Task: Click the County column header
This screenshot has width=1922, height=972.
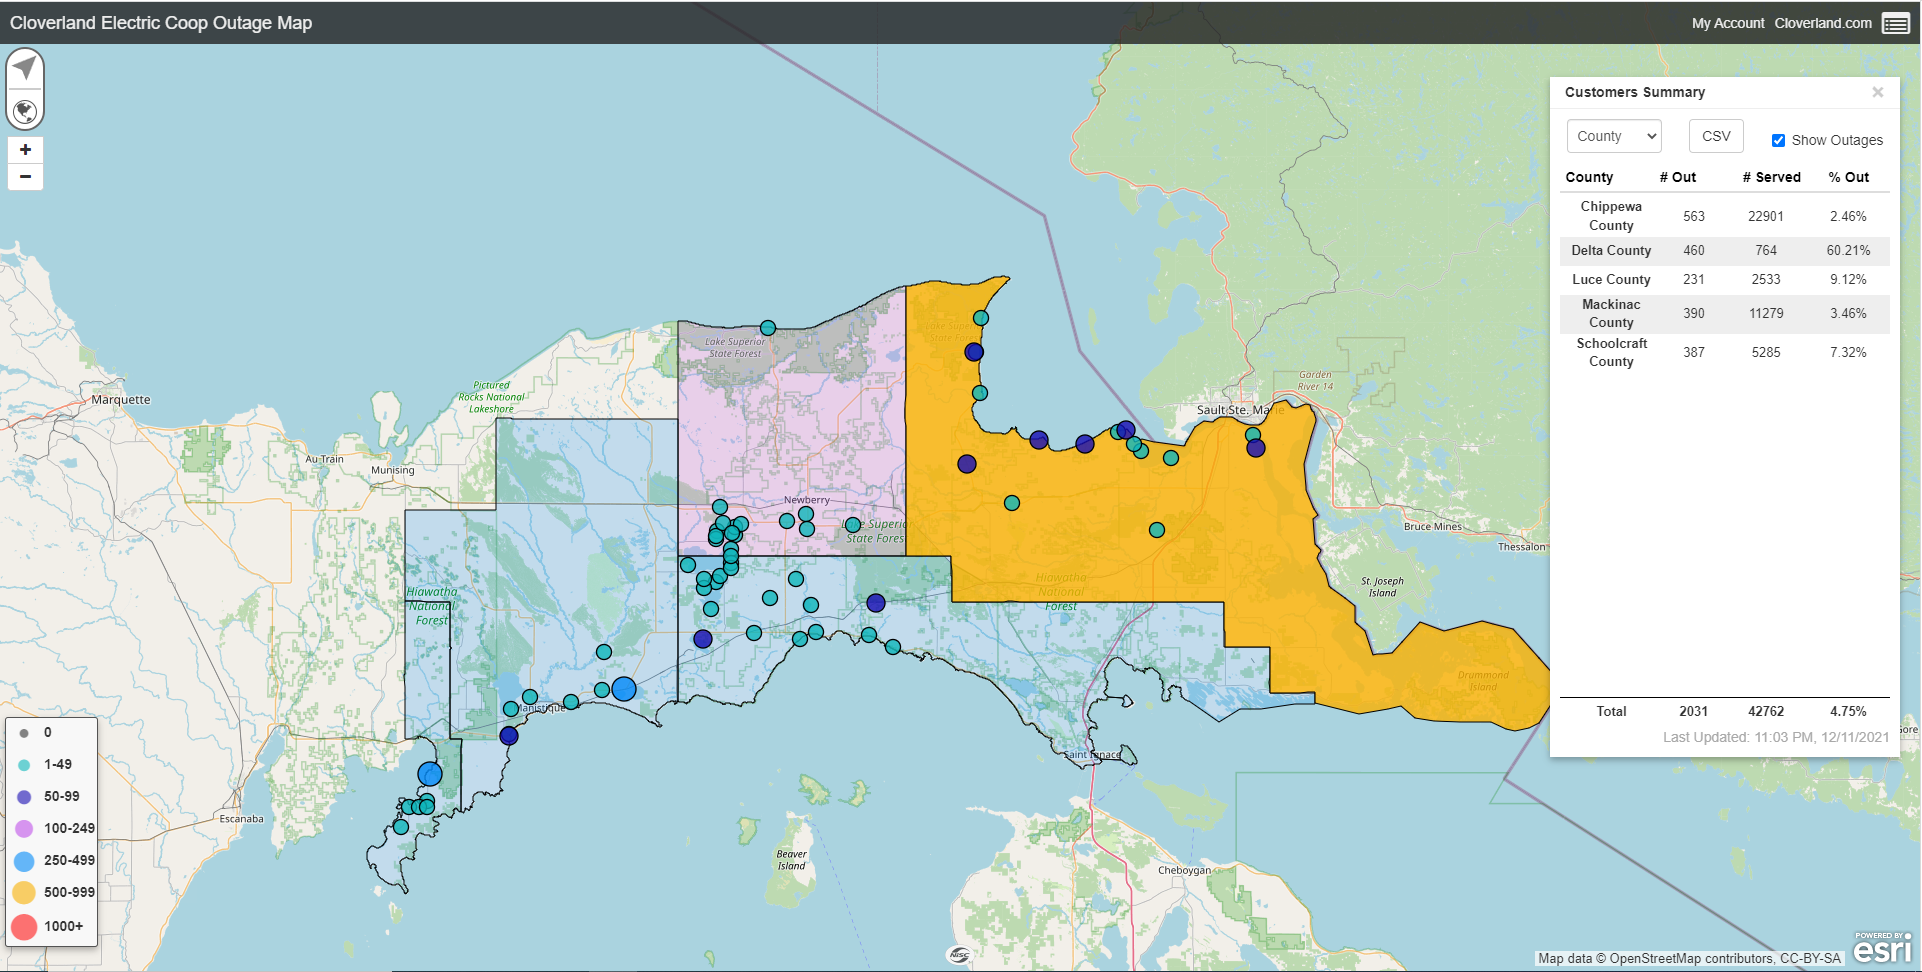Action: coord(1589,177)
